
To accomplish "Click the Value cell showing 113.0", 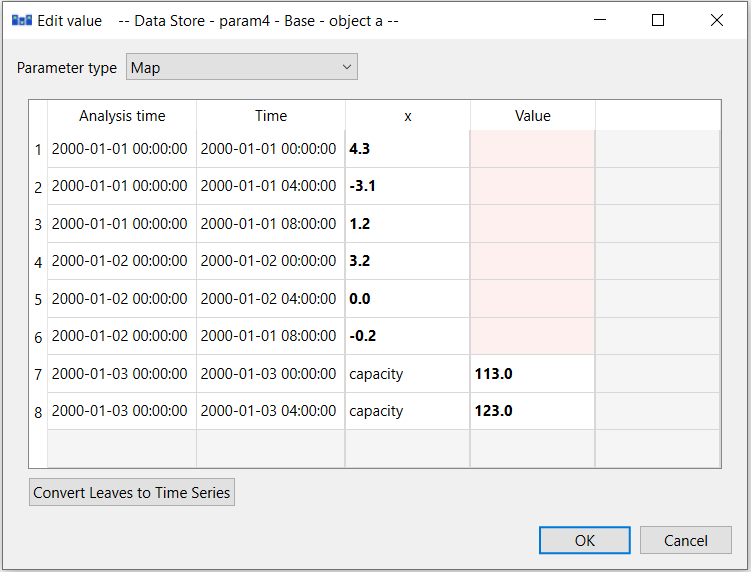I will (x=533, y=374).
